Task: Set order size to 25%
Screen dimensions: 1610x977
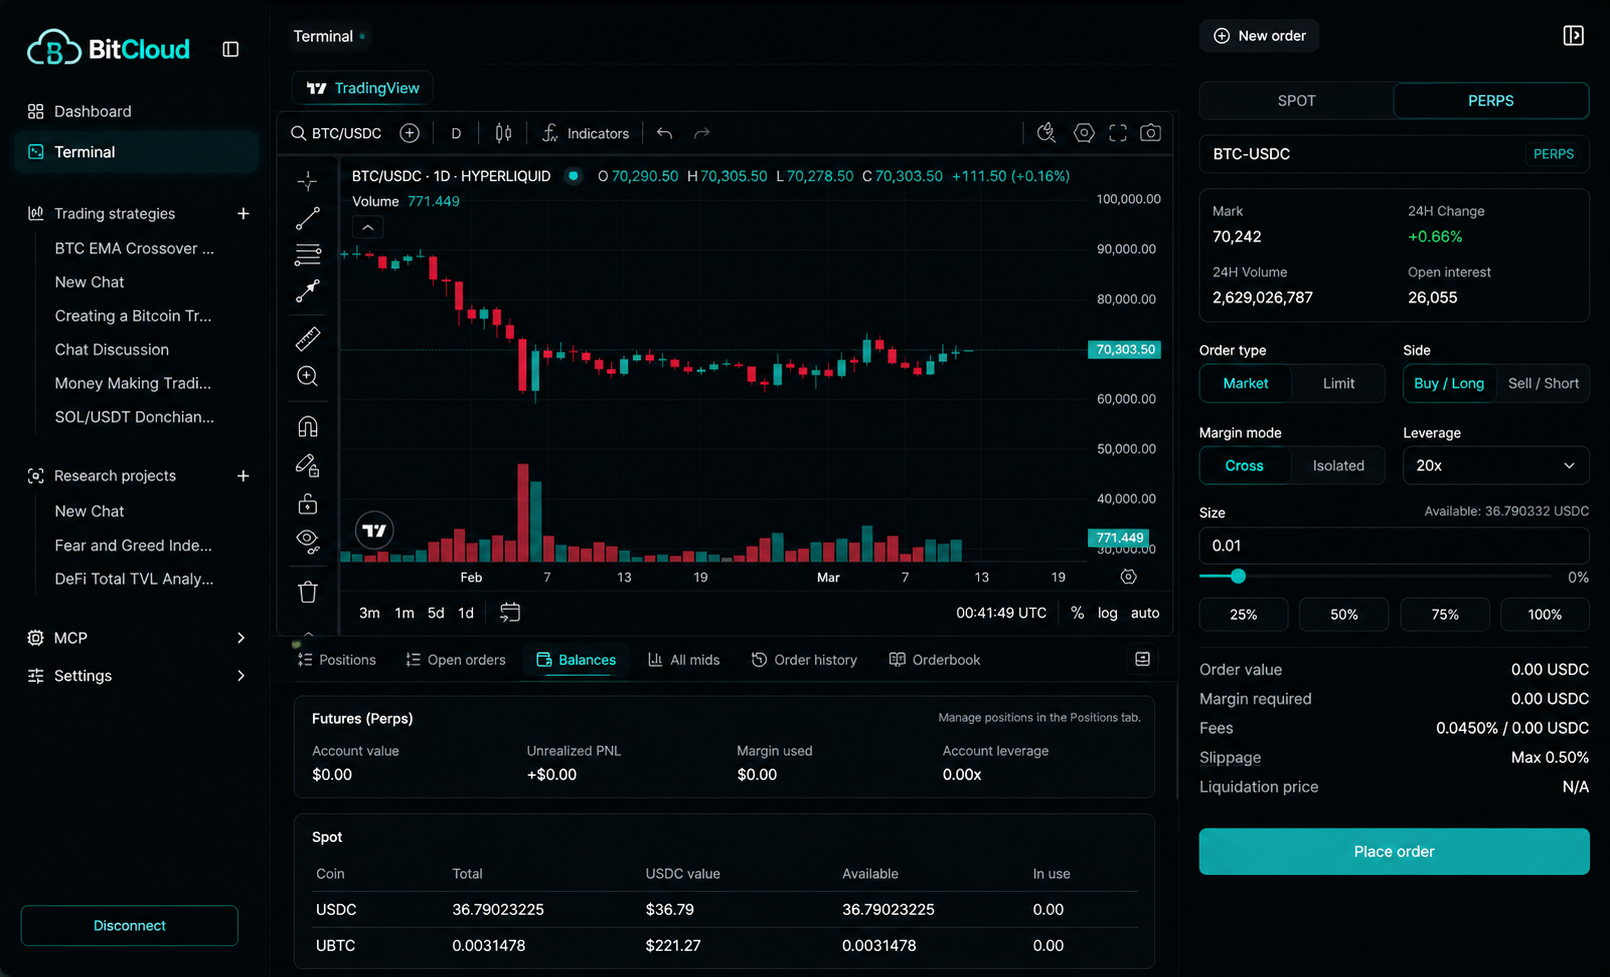Action: [1243, 614]
